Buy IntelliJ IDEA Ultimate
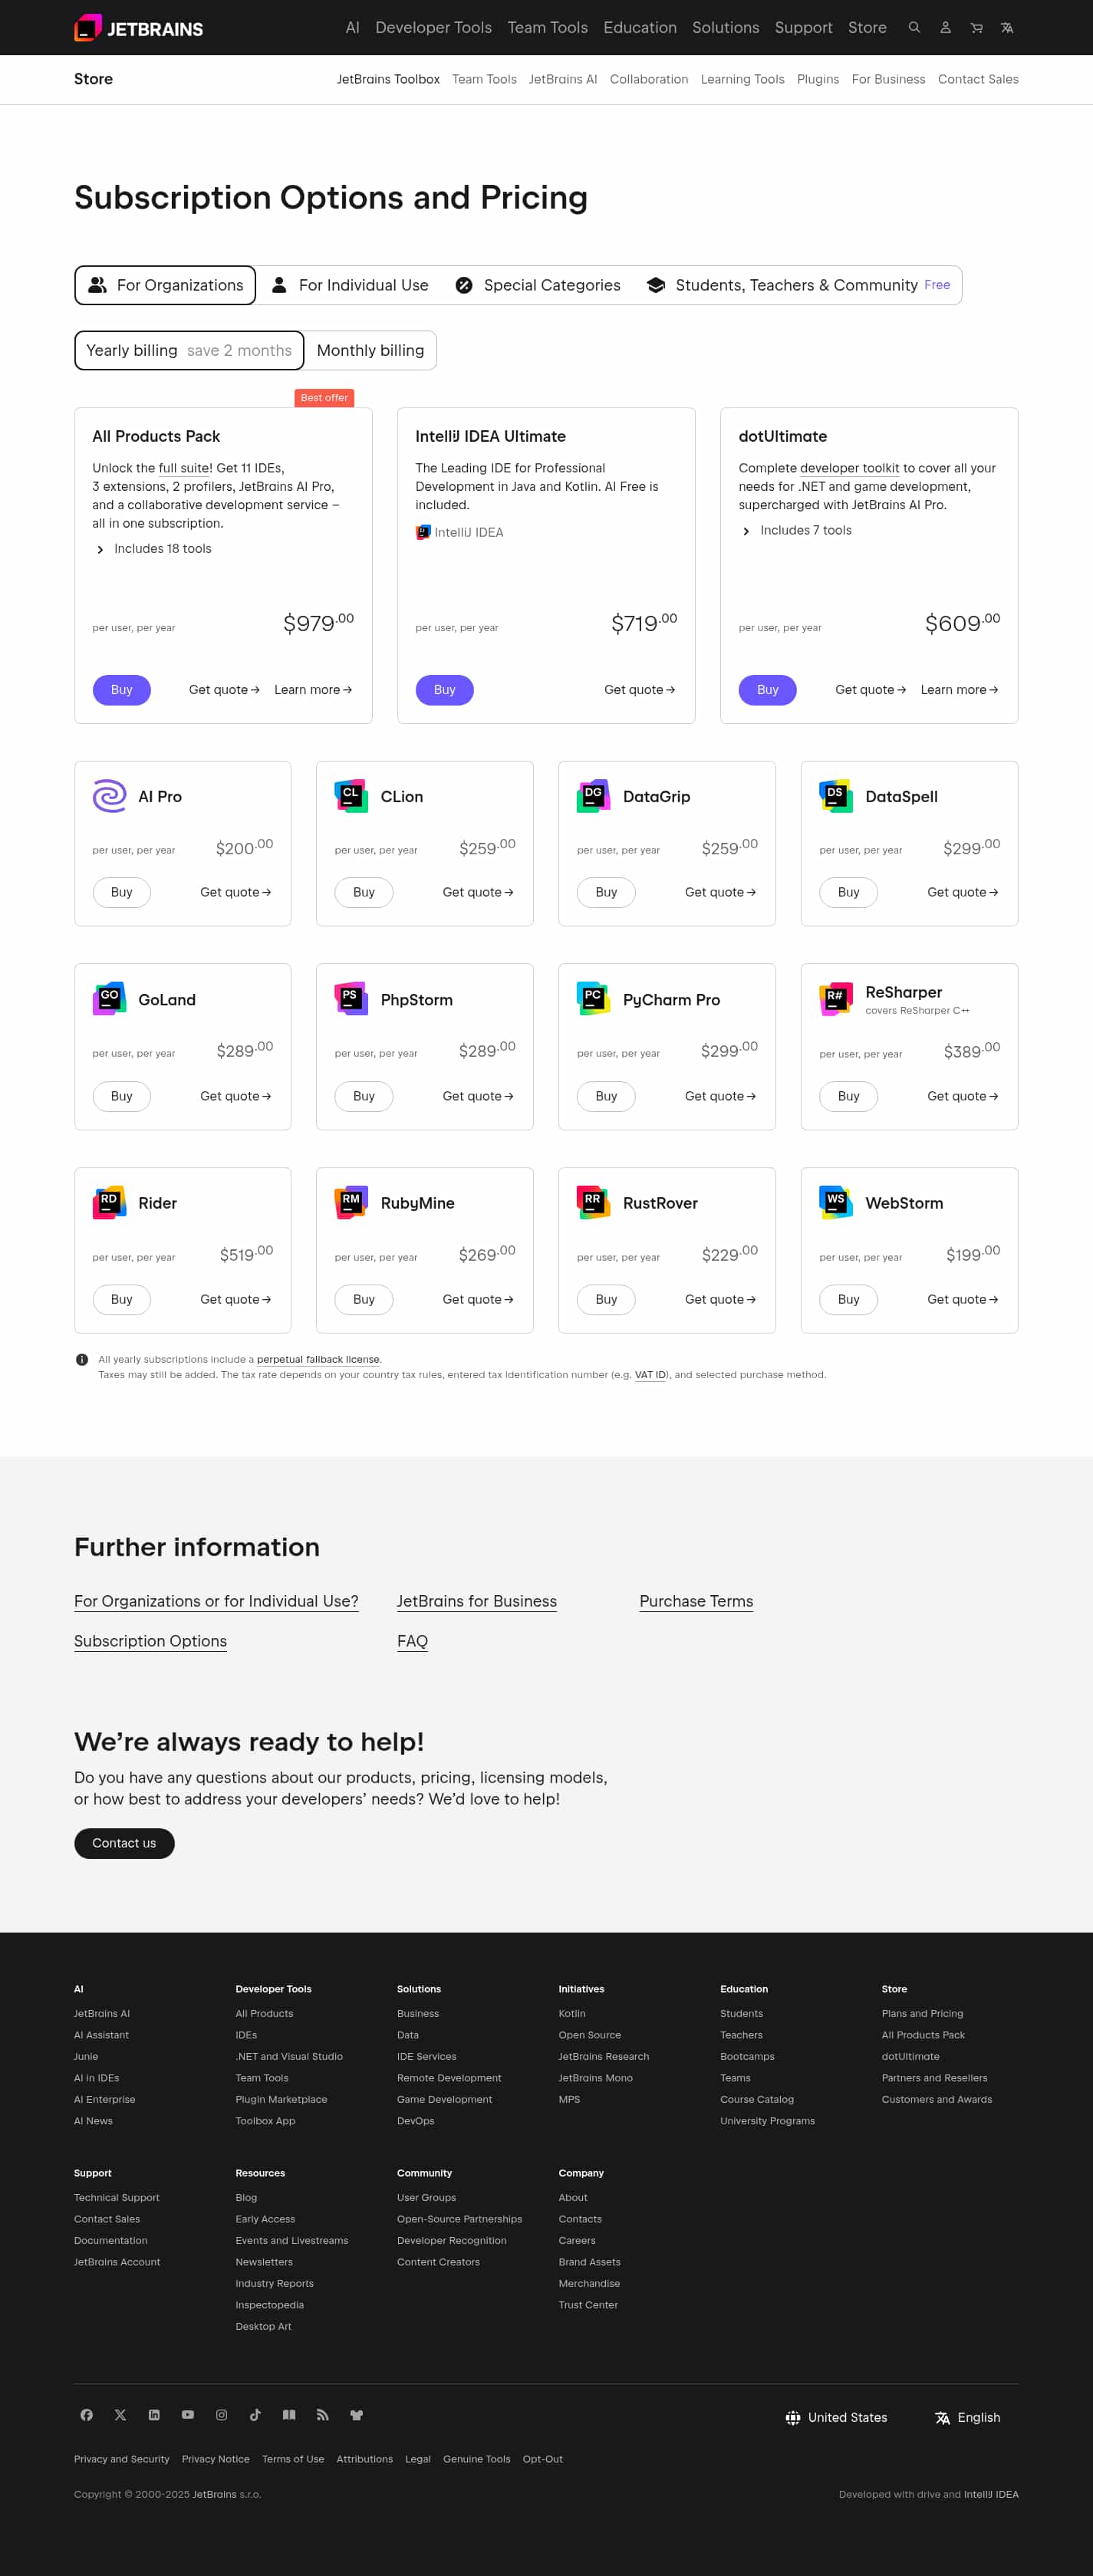 pyautogui.click(x=445, y=690)
